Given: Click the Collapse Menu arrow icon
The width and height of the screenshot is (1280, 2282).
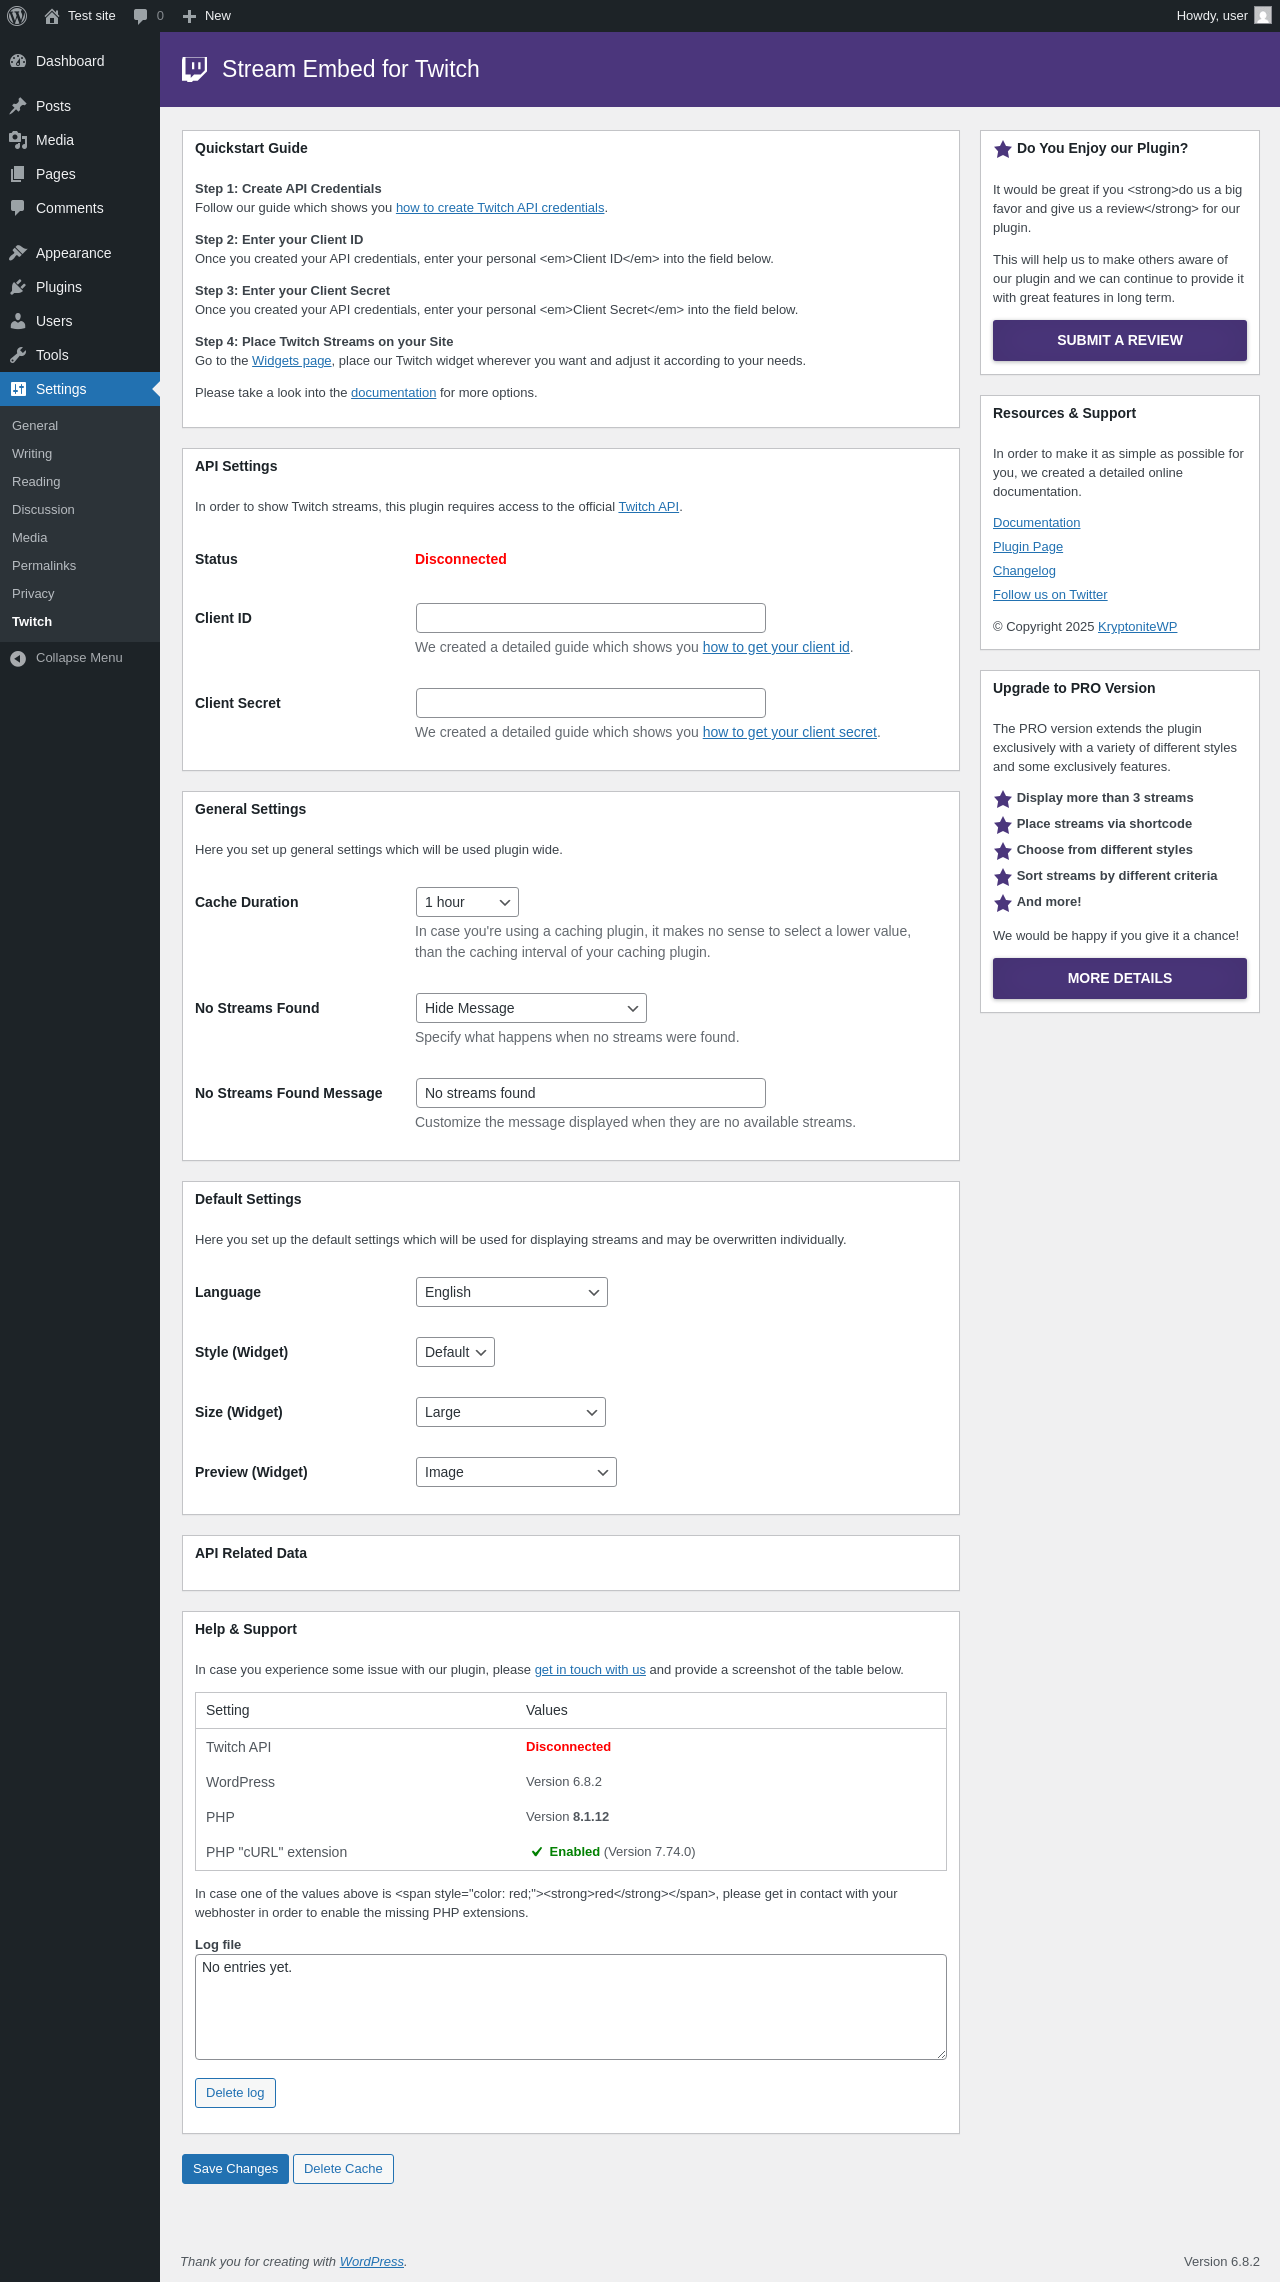Looking at the screenshot, I should point(18,658).
